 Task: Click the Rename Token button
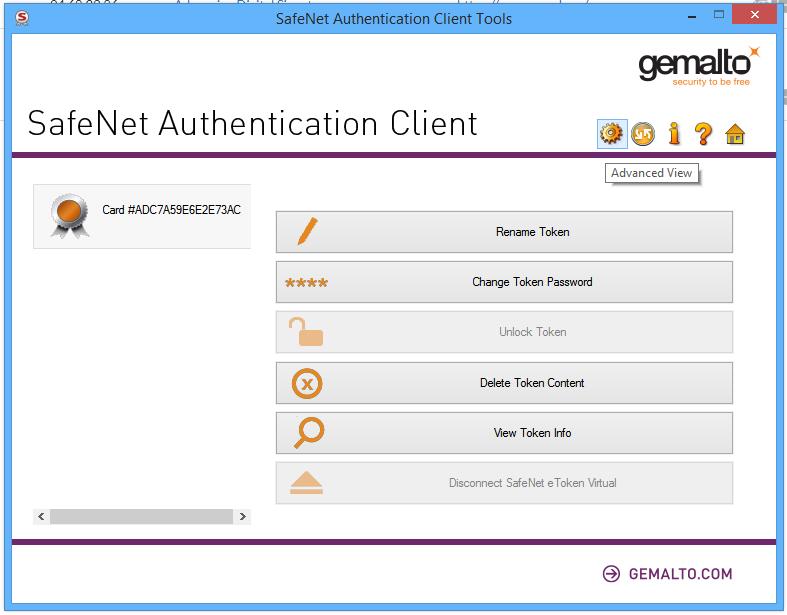click(x=504, y=232)
